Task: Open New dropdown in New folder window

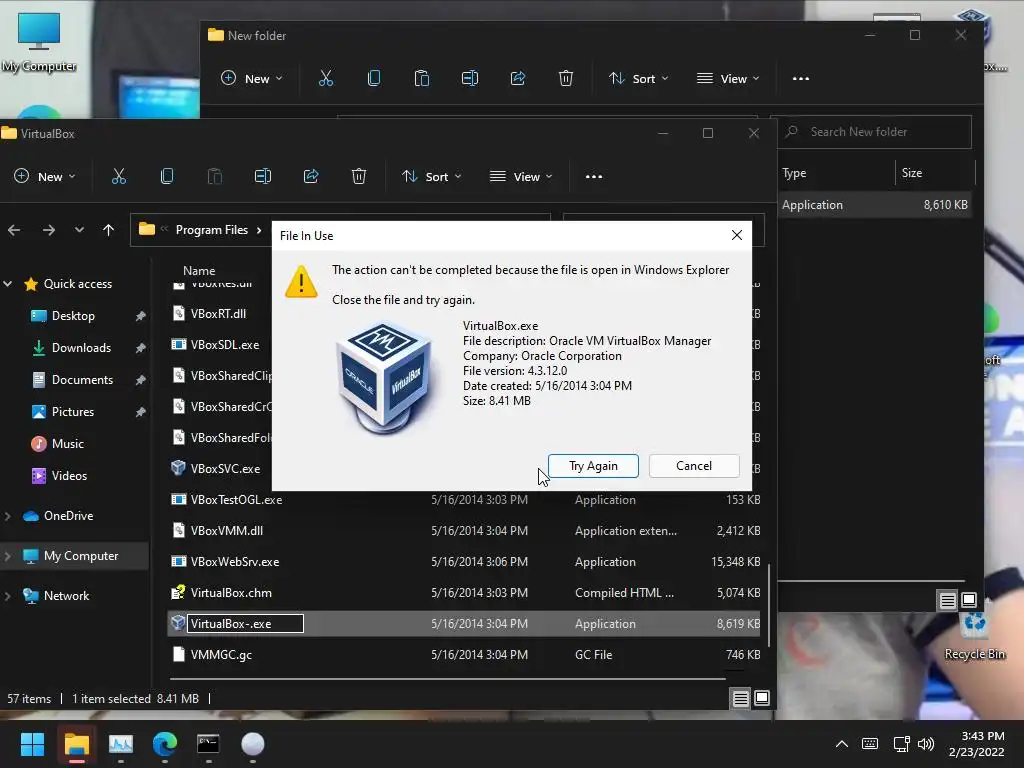Action: pyautogui.click(x=251, y=78)
